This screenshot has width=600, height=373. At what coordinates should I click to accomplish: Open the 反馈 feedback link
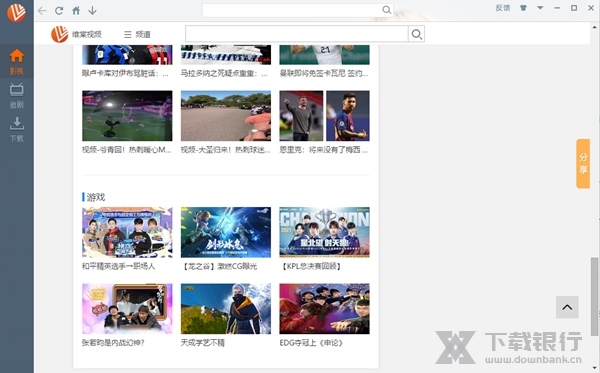(x=503, y=8)
